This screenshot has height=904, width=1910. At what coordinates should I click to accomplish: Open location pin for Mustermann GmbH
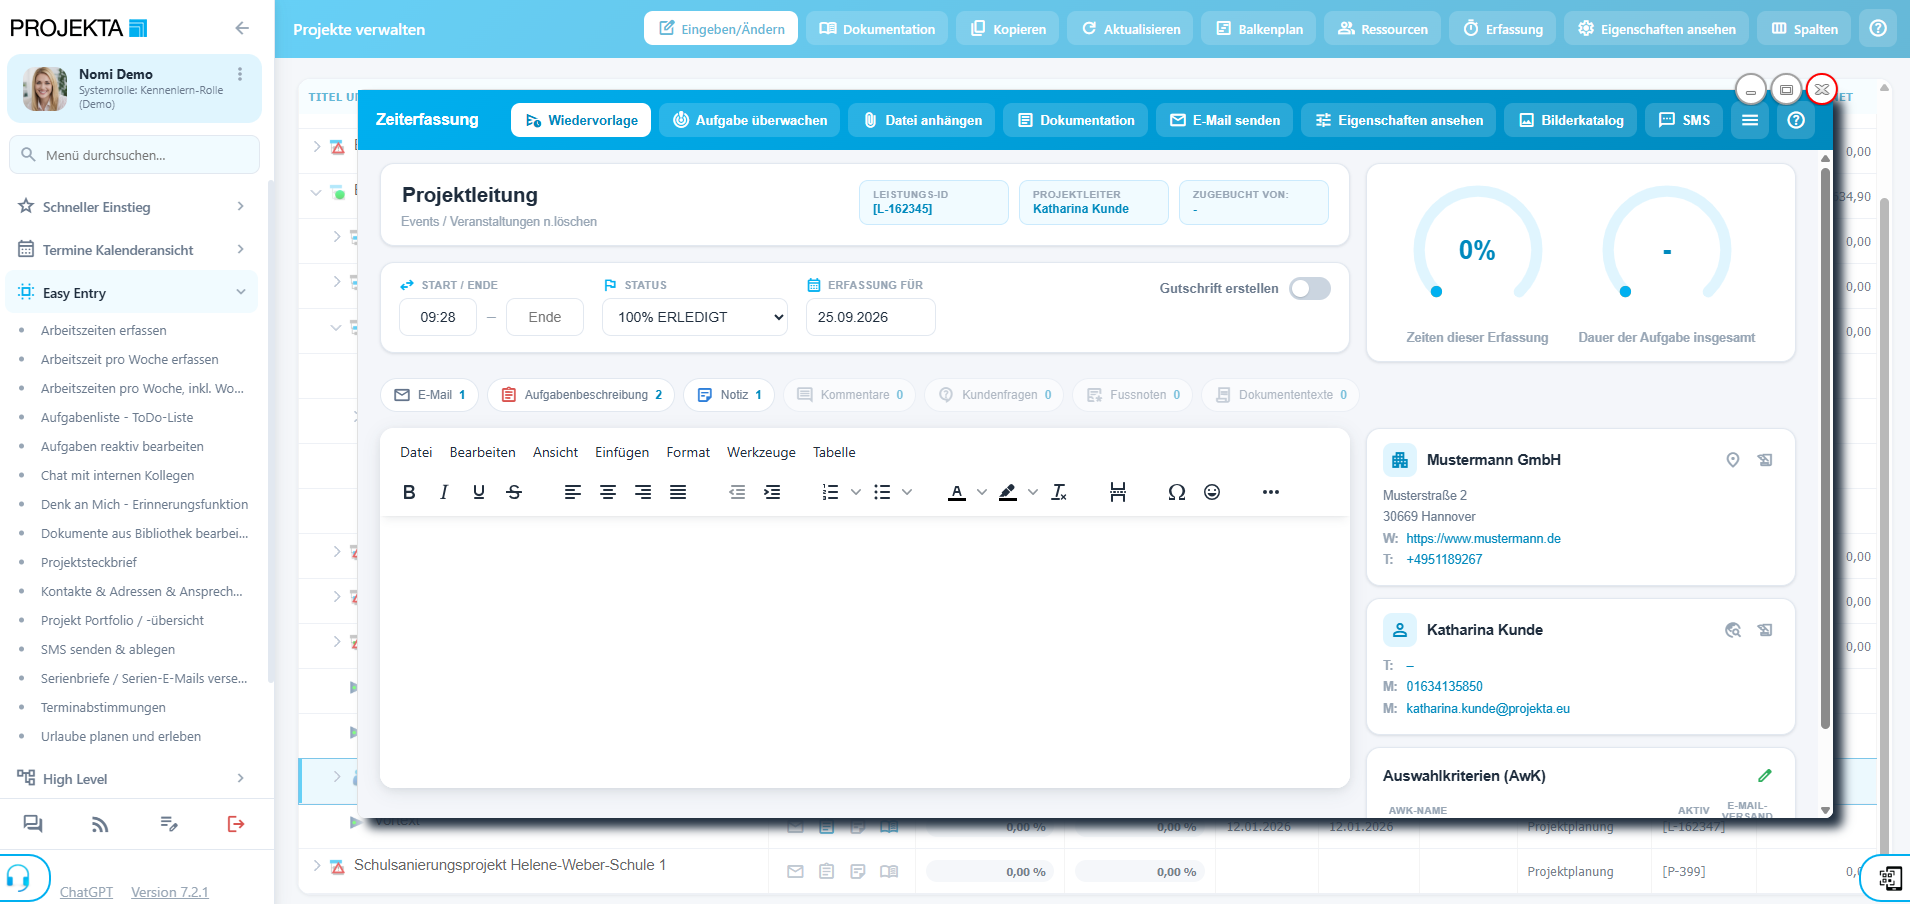pos(1733,460)
